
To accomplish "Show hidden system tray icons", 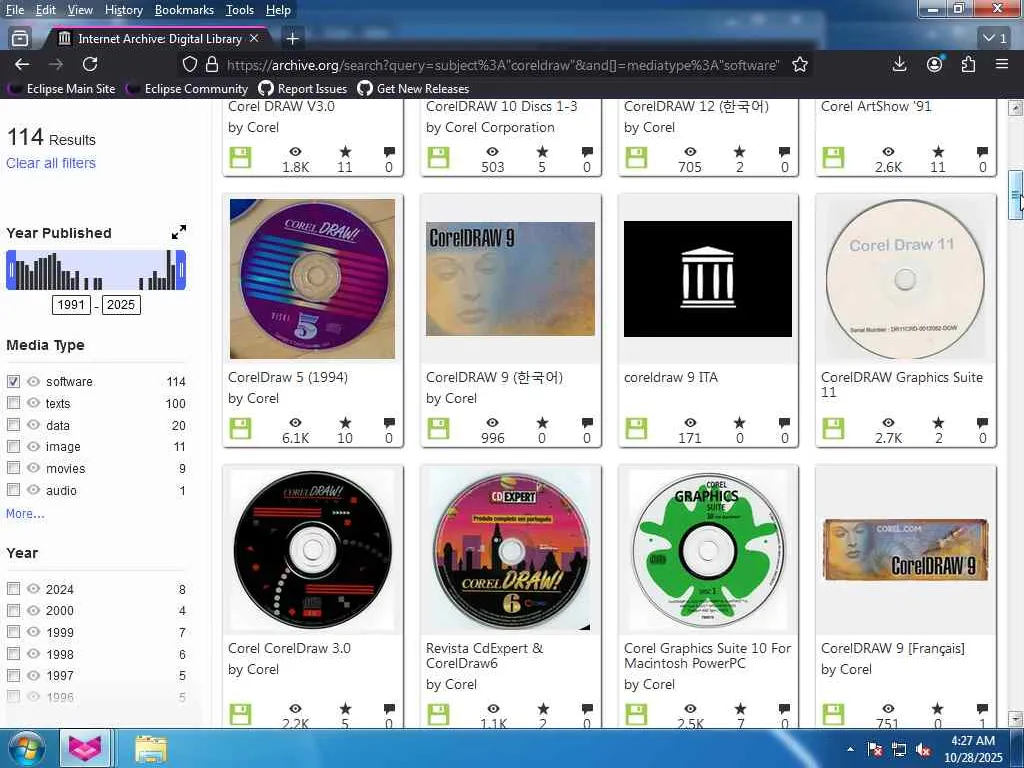I will (x=850, y=750).
